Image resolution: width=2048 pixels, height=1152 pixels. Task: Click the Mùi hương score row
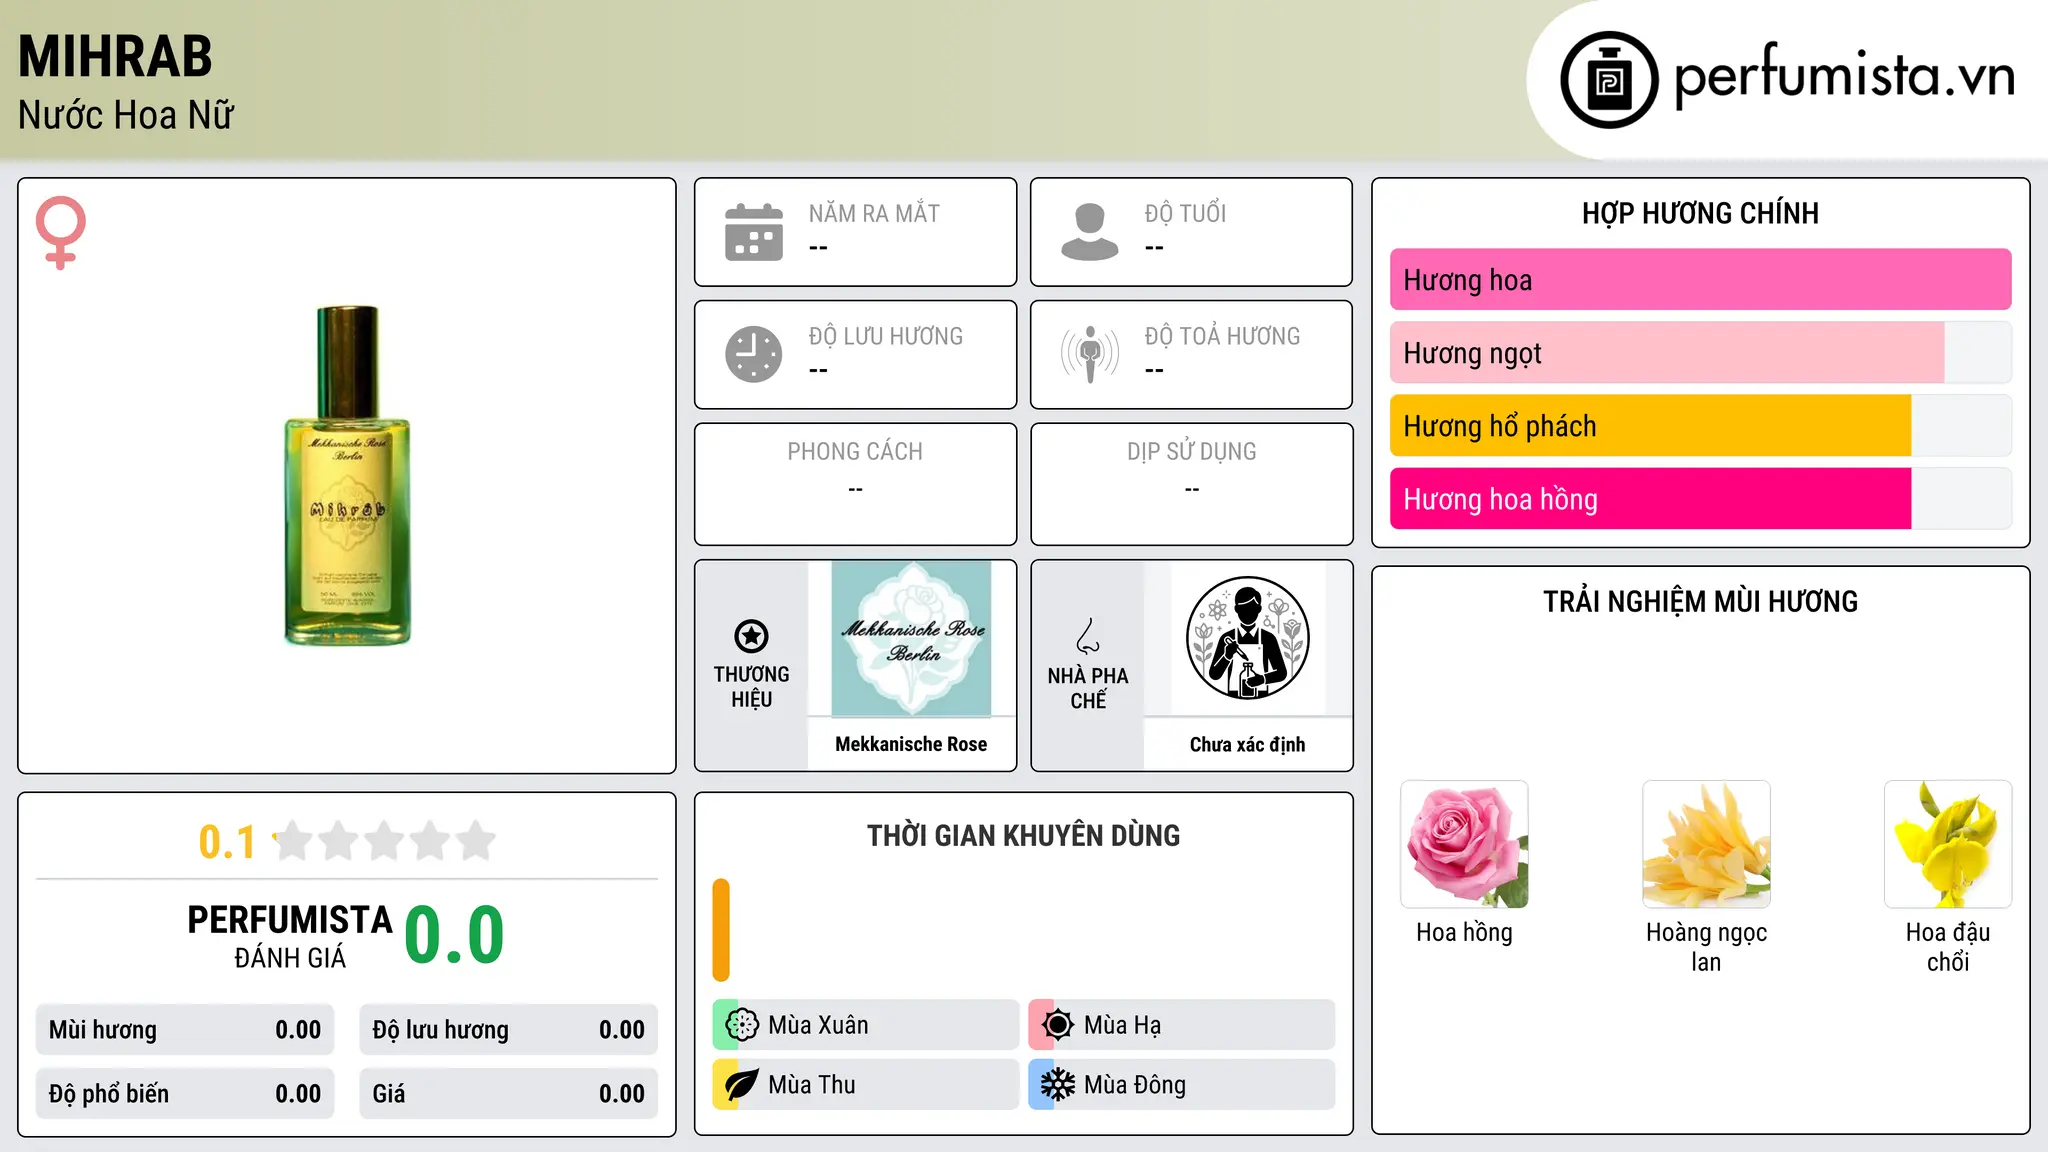coord(185,1030)
